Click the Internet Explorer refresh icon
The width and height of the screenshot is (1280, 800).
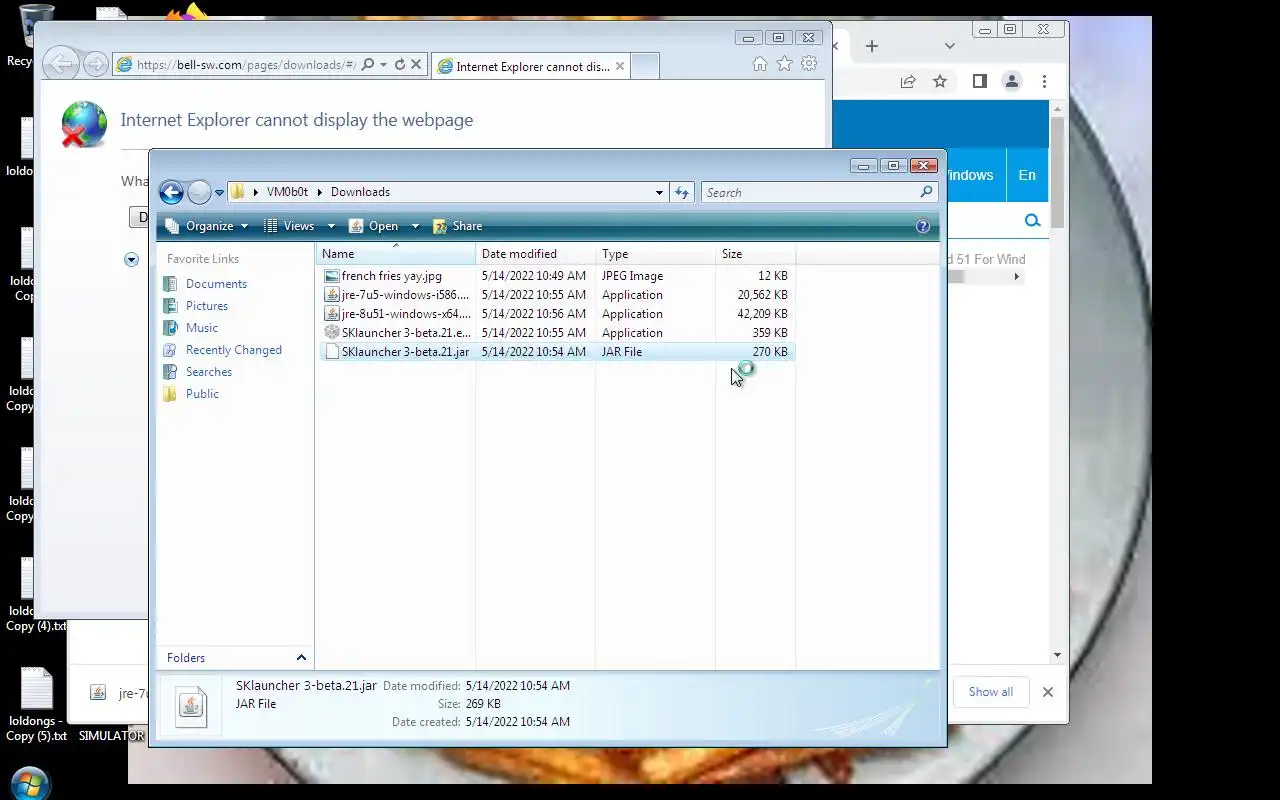pyautogui.click(x=400, y=65)
